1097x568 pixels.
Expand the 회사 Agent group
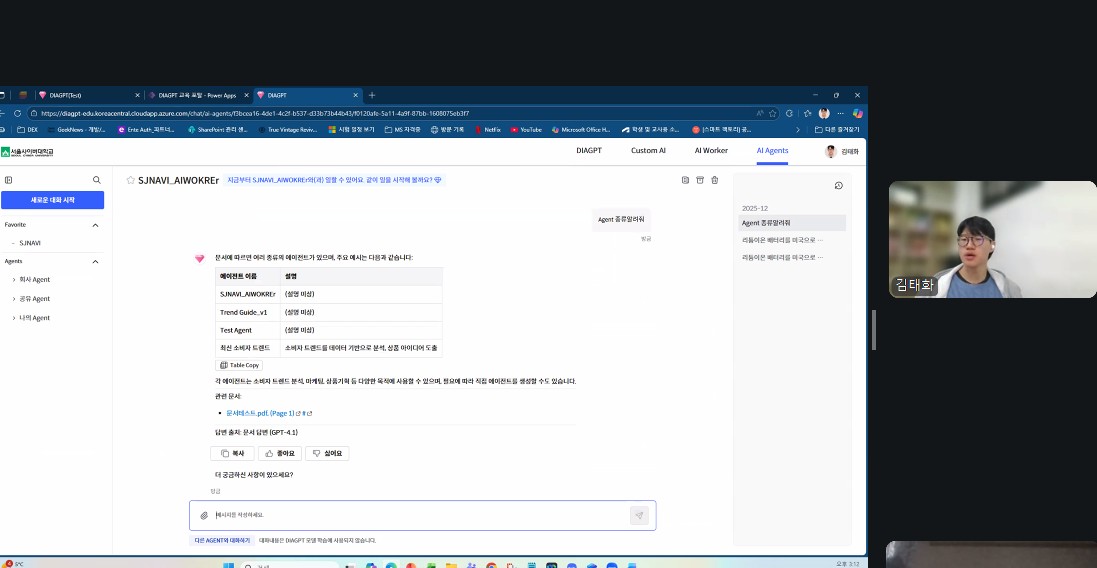pos(31,280)
